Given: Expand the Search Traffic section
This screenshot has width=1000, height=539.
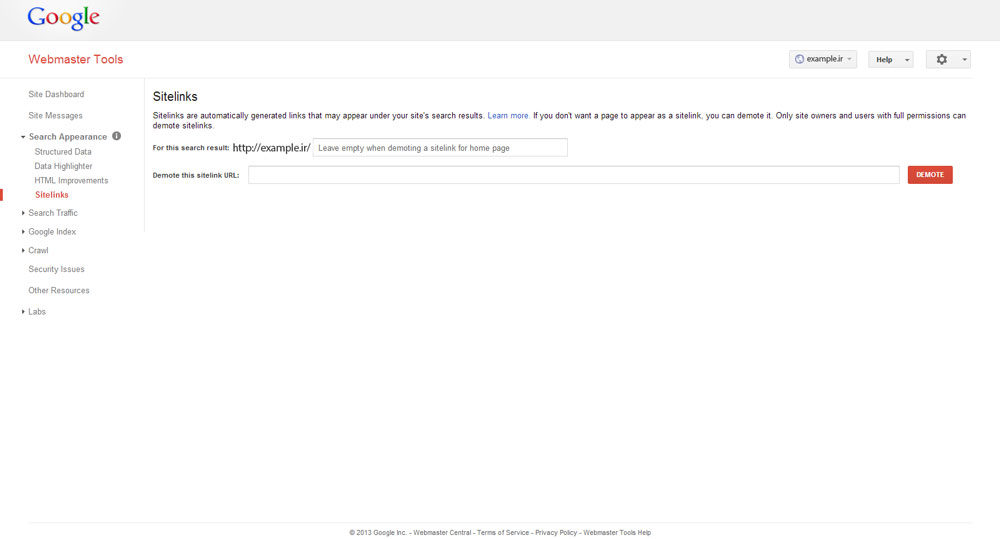Looking at the screenshot, I should pyautogui.click(x=23, y=213).
